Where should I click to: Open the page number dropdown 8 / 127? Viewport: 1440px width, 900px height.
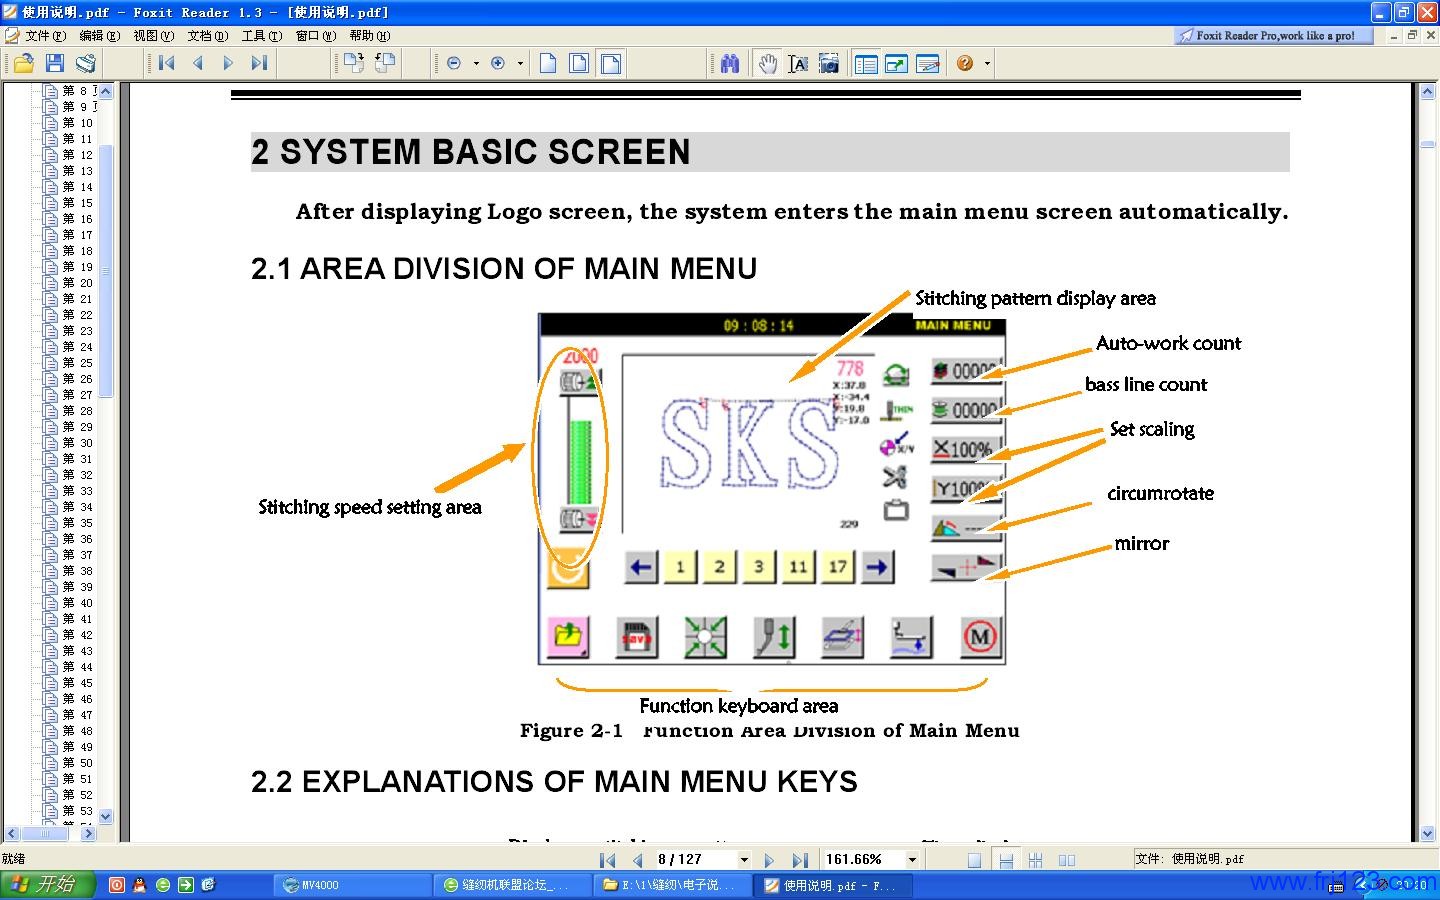744,860
